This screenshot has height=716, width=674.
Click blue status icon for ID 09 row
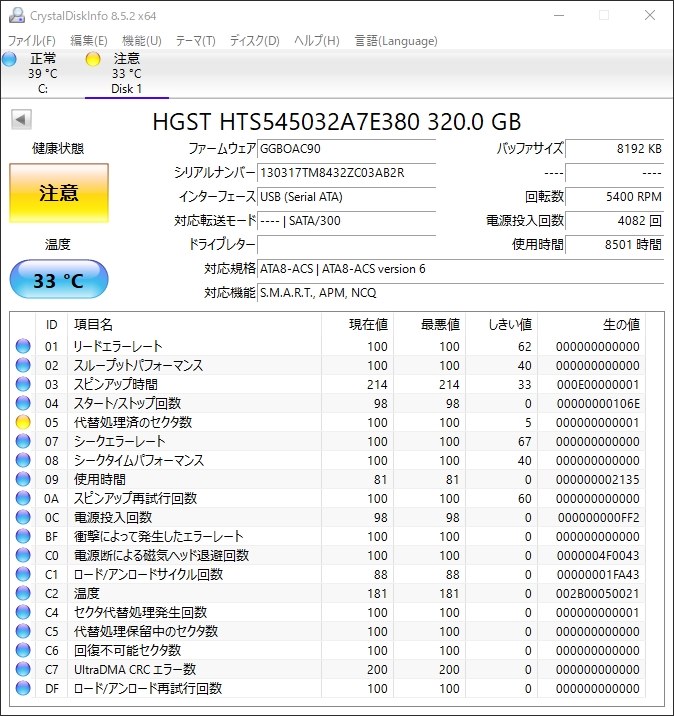pyautogui.click(x=23, y=479)
